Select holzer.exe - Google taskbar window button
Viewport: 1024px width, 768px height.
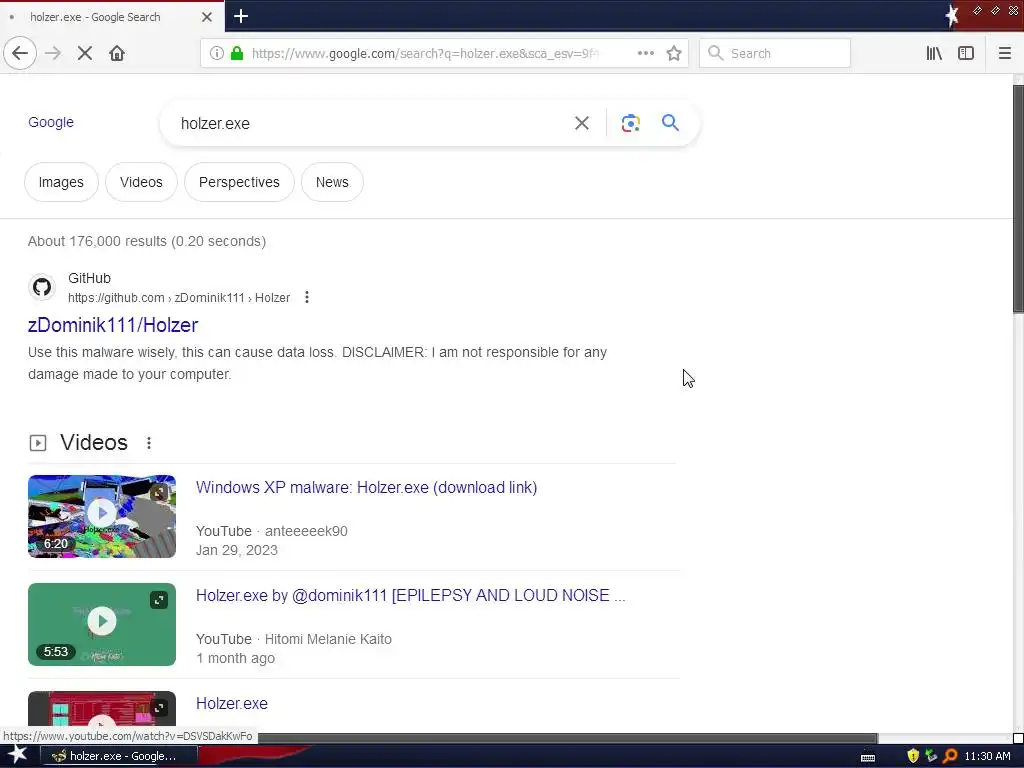pos(118,756)
